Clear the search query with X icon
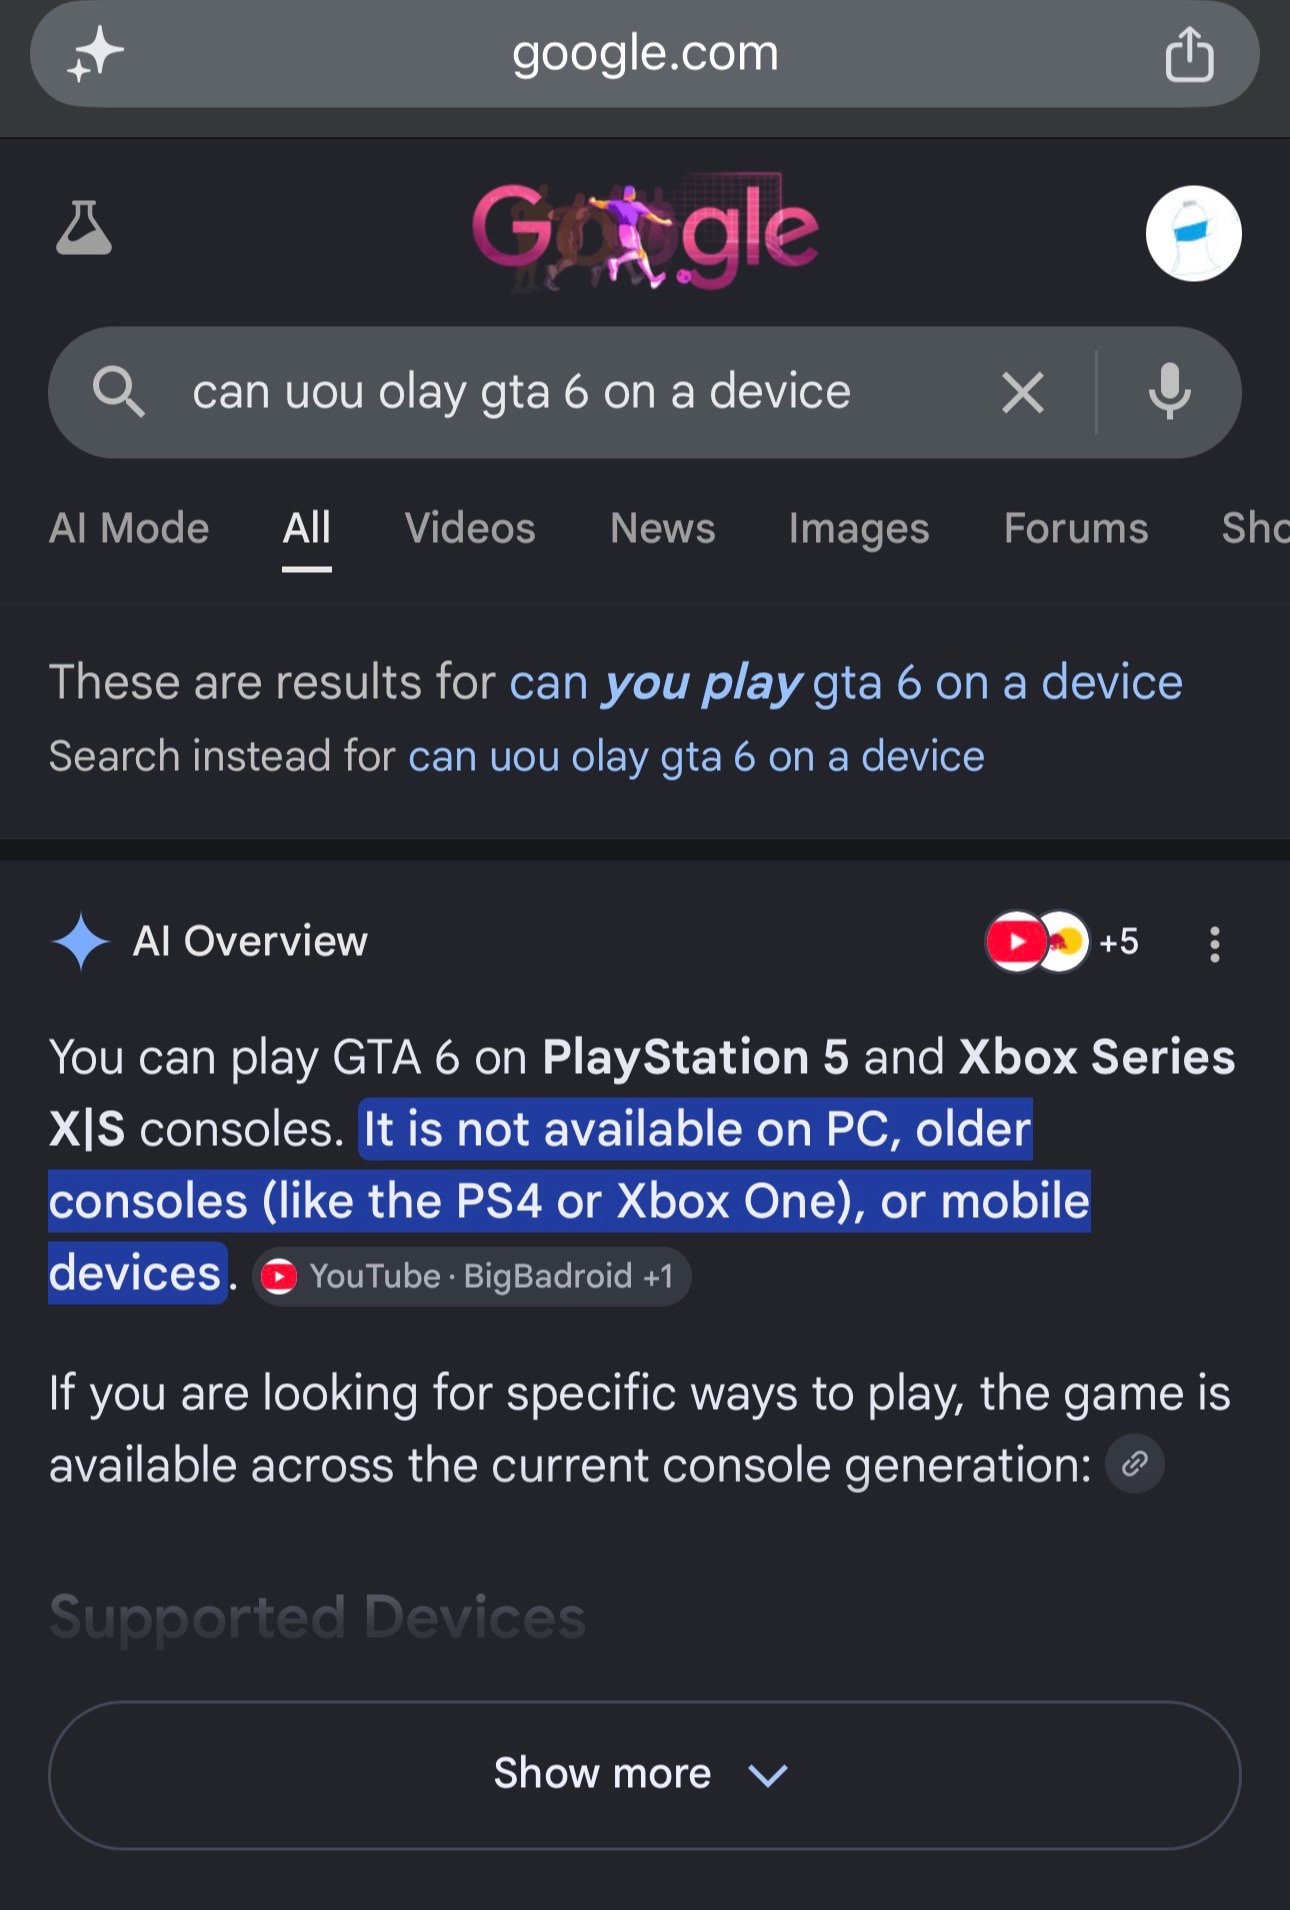The width and height of the screenshot is (1290, 1910). 1023,392
